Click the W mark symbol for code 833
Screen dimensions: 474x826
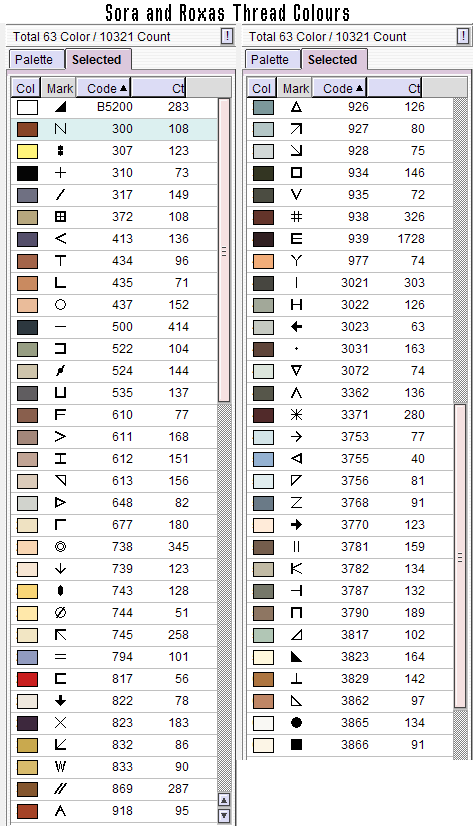coord(61,766)
